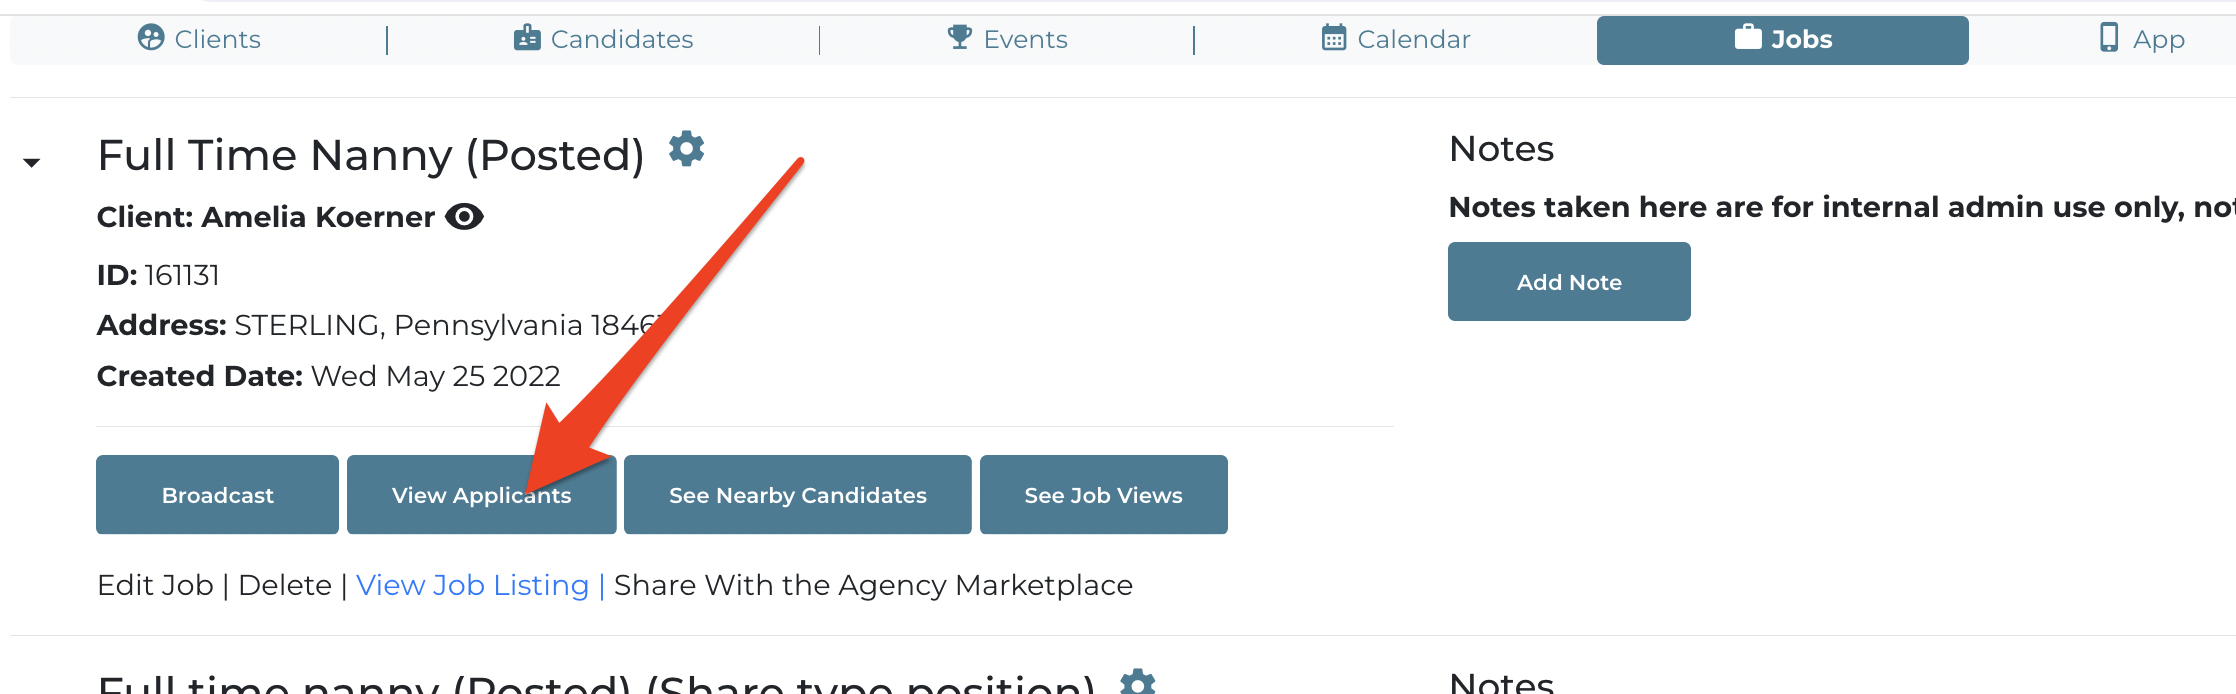Click the View Applicants button
The height and width of the screenshot is (694, 2236).
pyautogui.click(x=482, y=495)
